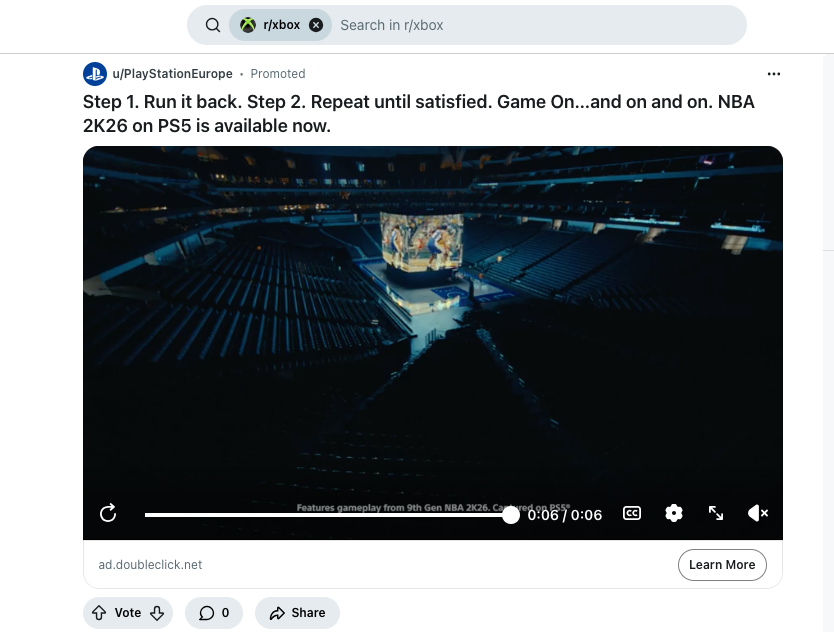Viewport: 834px width, 632px height.
Task: Upvote the NBA 2K26 post
Action: [x=100, y=612]
